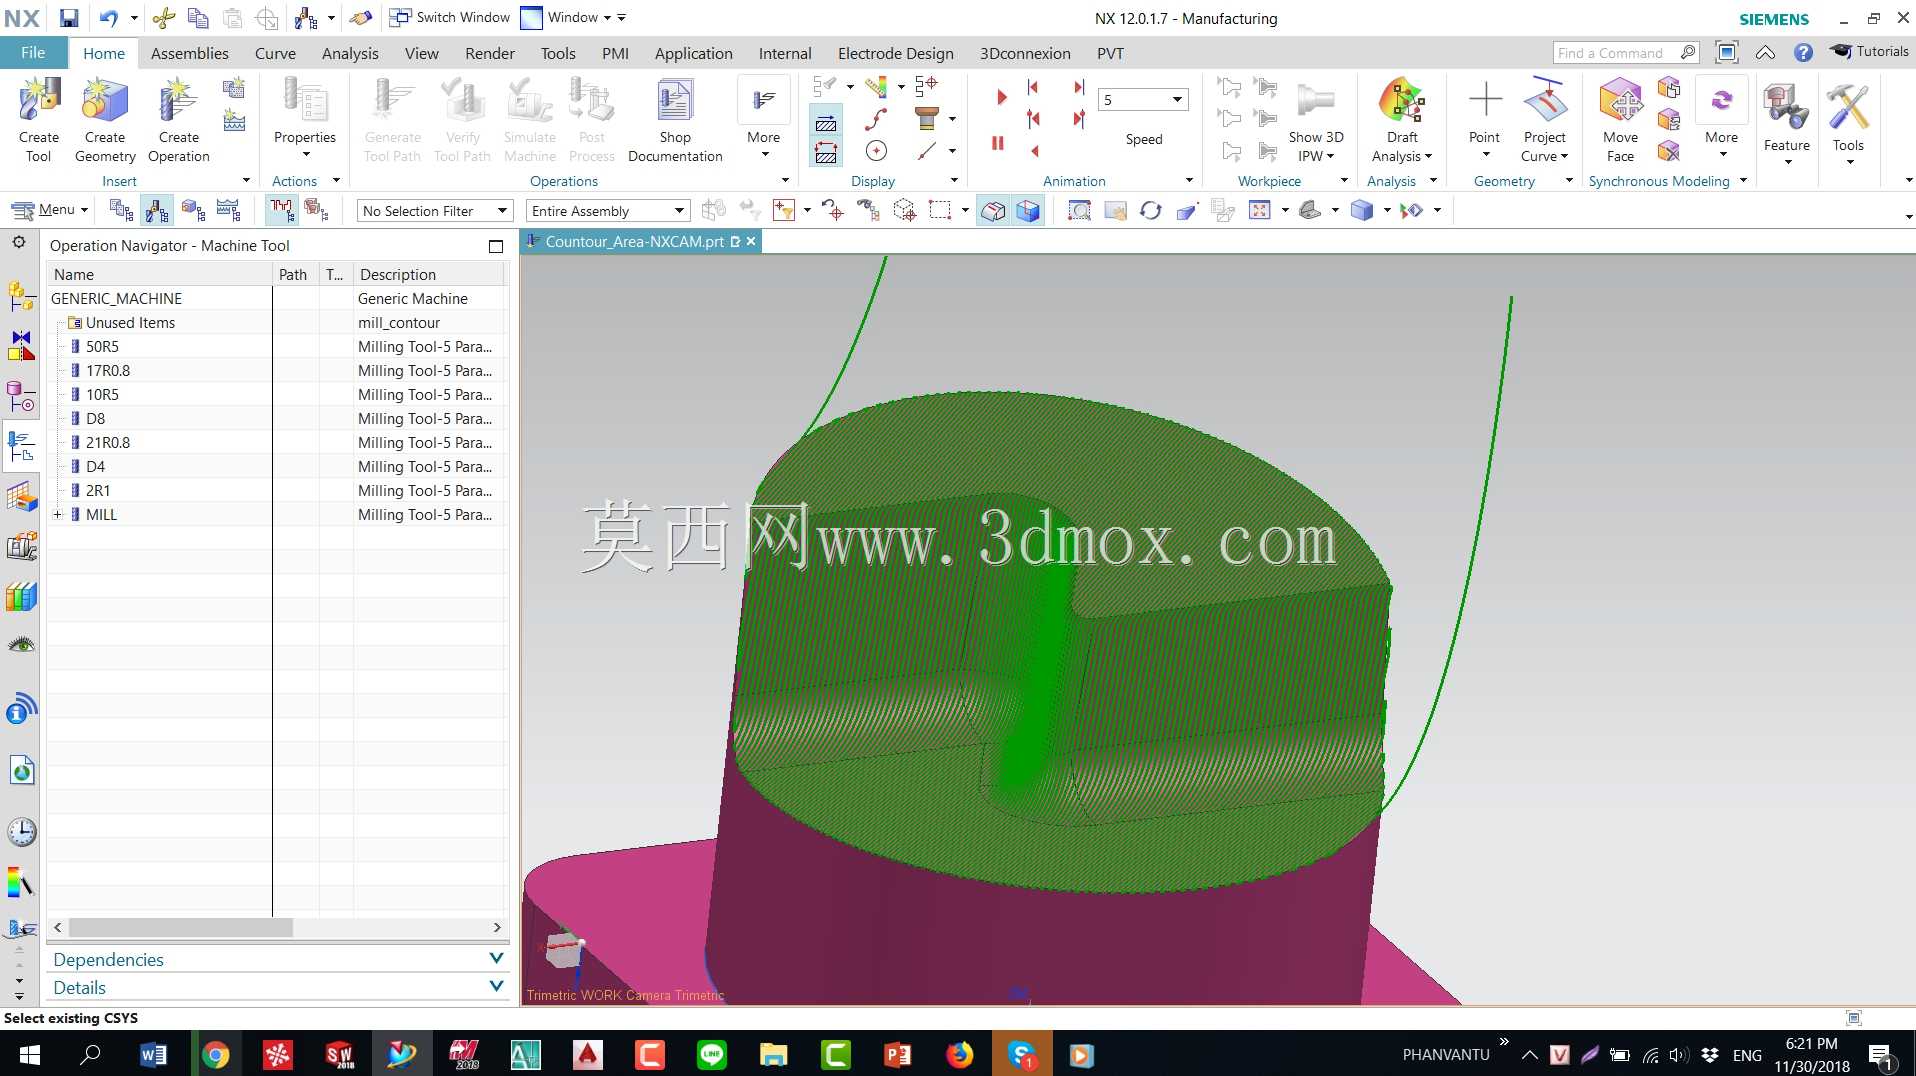
Task: Switch to Program Order View
Action: click(x=121, y=210)
